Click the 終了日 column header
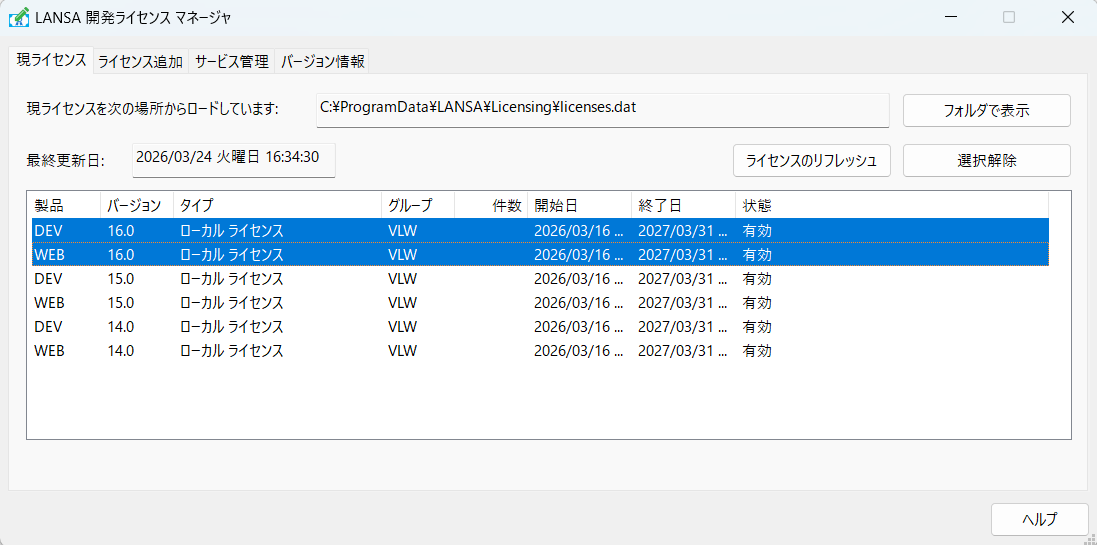 [683, 205]
